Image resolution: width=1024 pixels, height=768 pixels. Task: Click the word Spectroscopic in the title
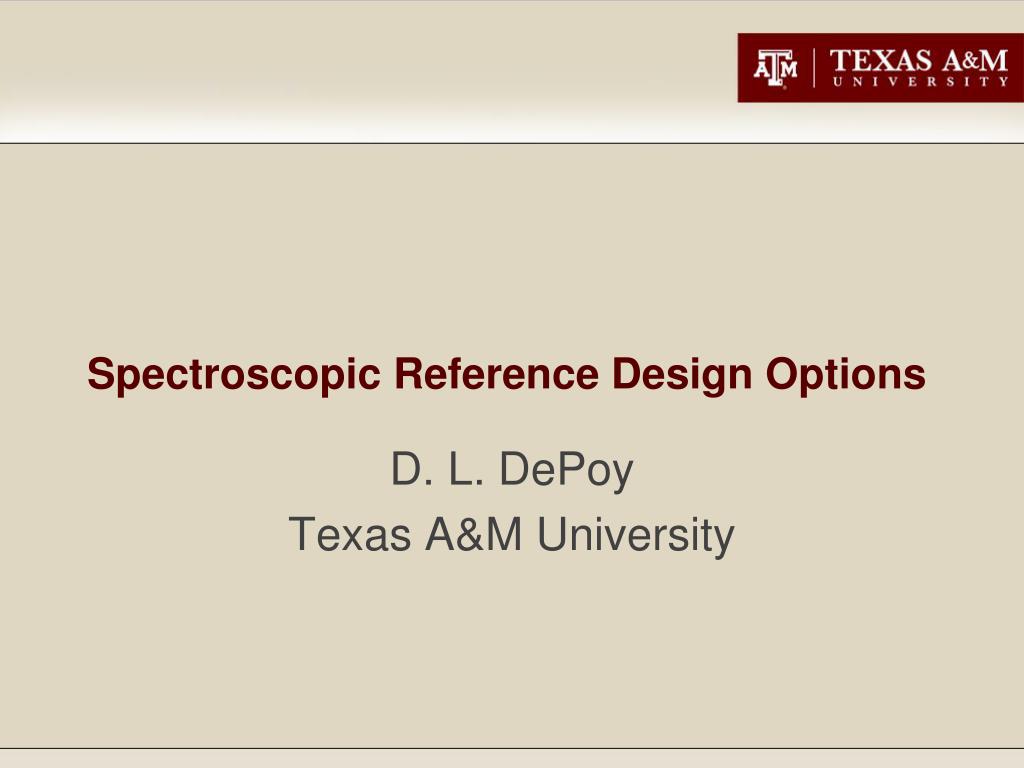pos(234,374)
